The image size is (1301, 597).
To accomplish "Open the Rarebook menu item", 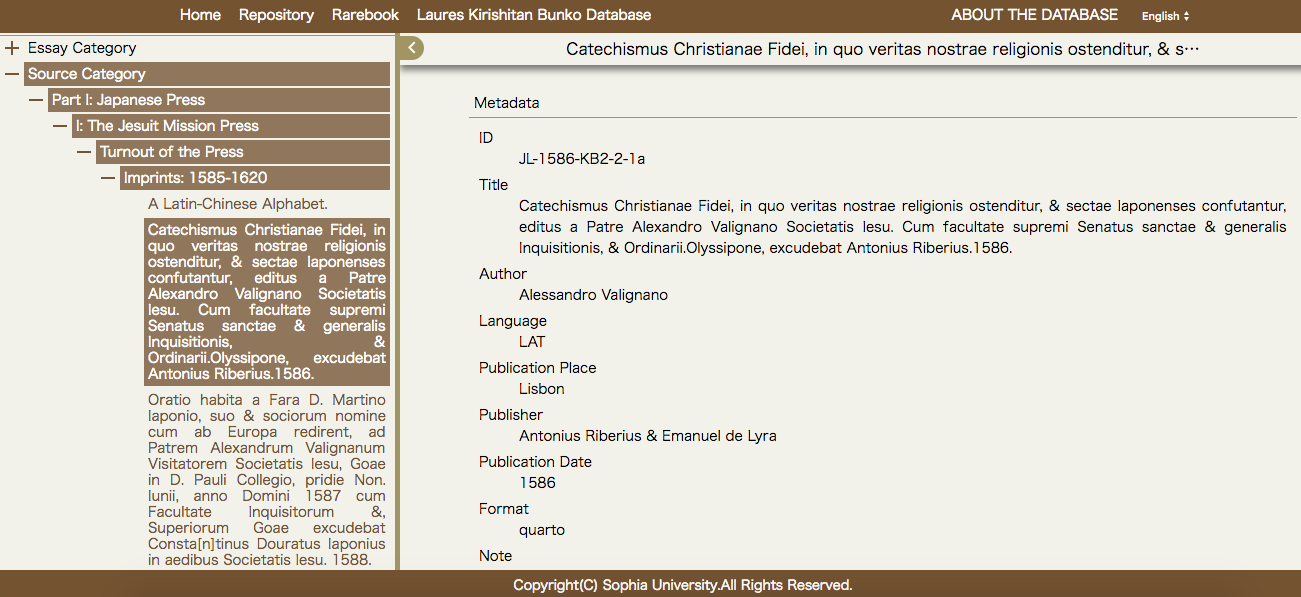I will coord(365,15).
